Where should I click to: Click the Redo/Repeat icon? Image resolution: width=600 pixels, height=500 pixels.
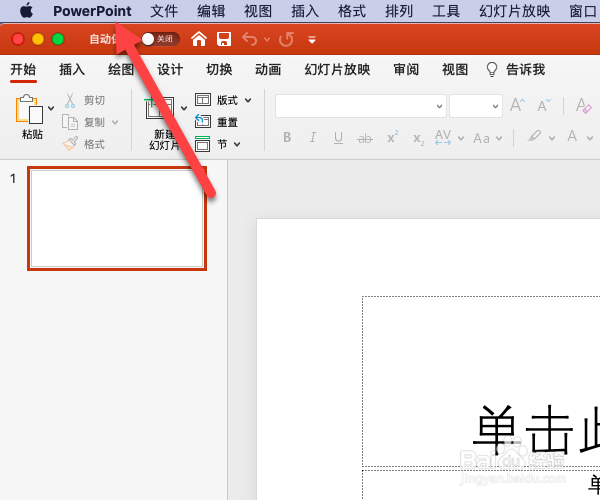tap(286, 39)
